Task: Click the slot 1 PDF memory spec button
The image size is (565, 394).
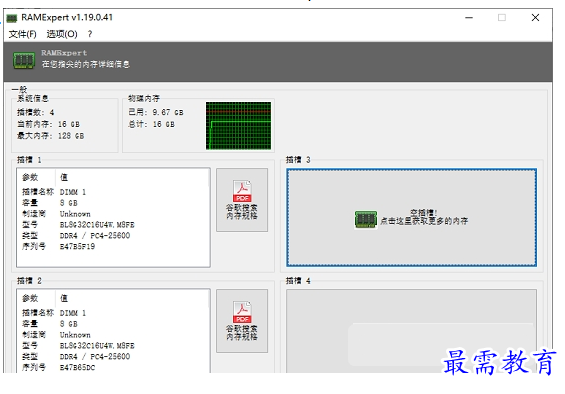Action: tap(242, 200)
